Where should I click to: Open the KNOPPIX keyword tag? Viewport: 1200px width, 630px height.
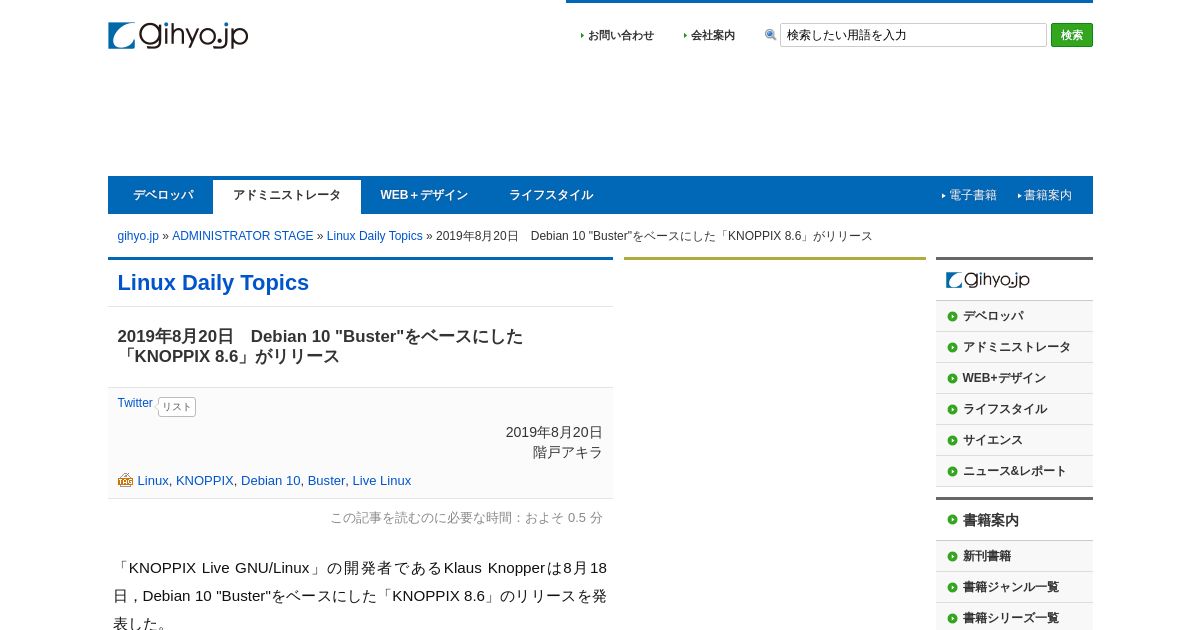click(205, 481)
